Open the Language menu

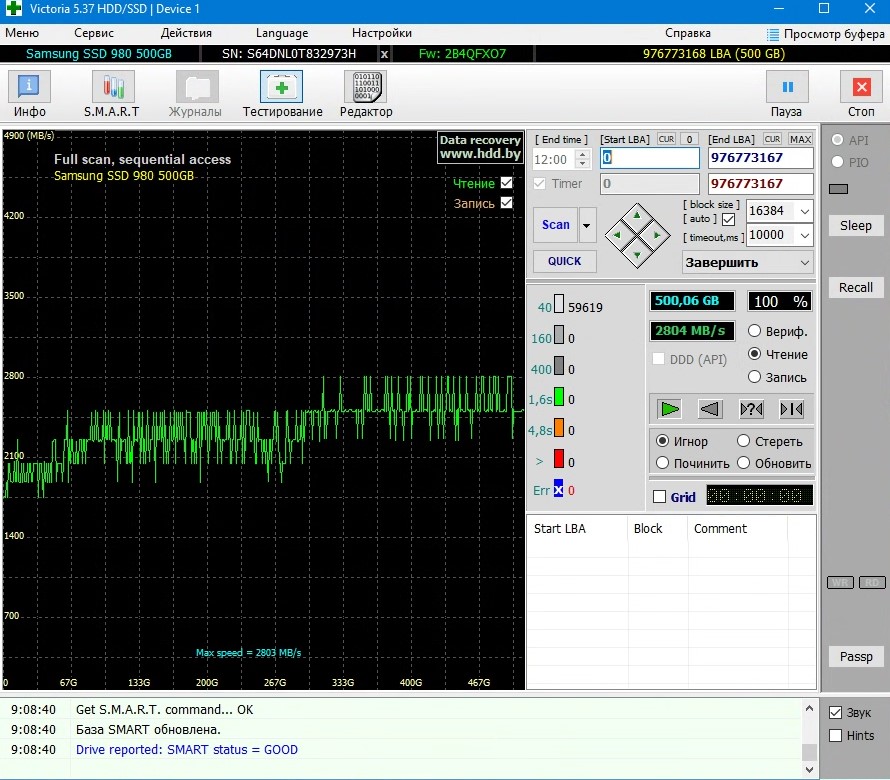click(x=282, y=33)
